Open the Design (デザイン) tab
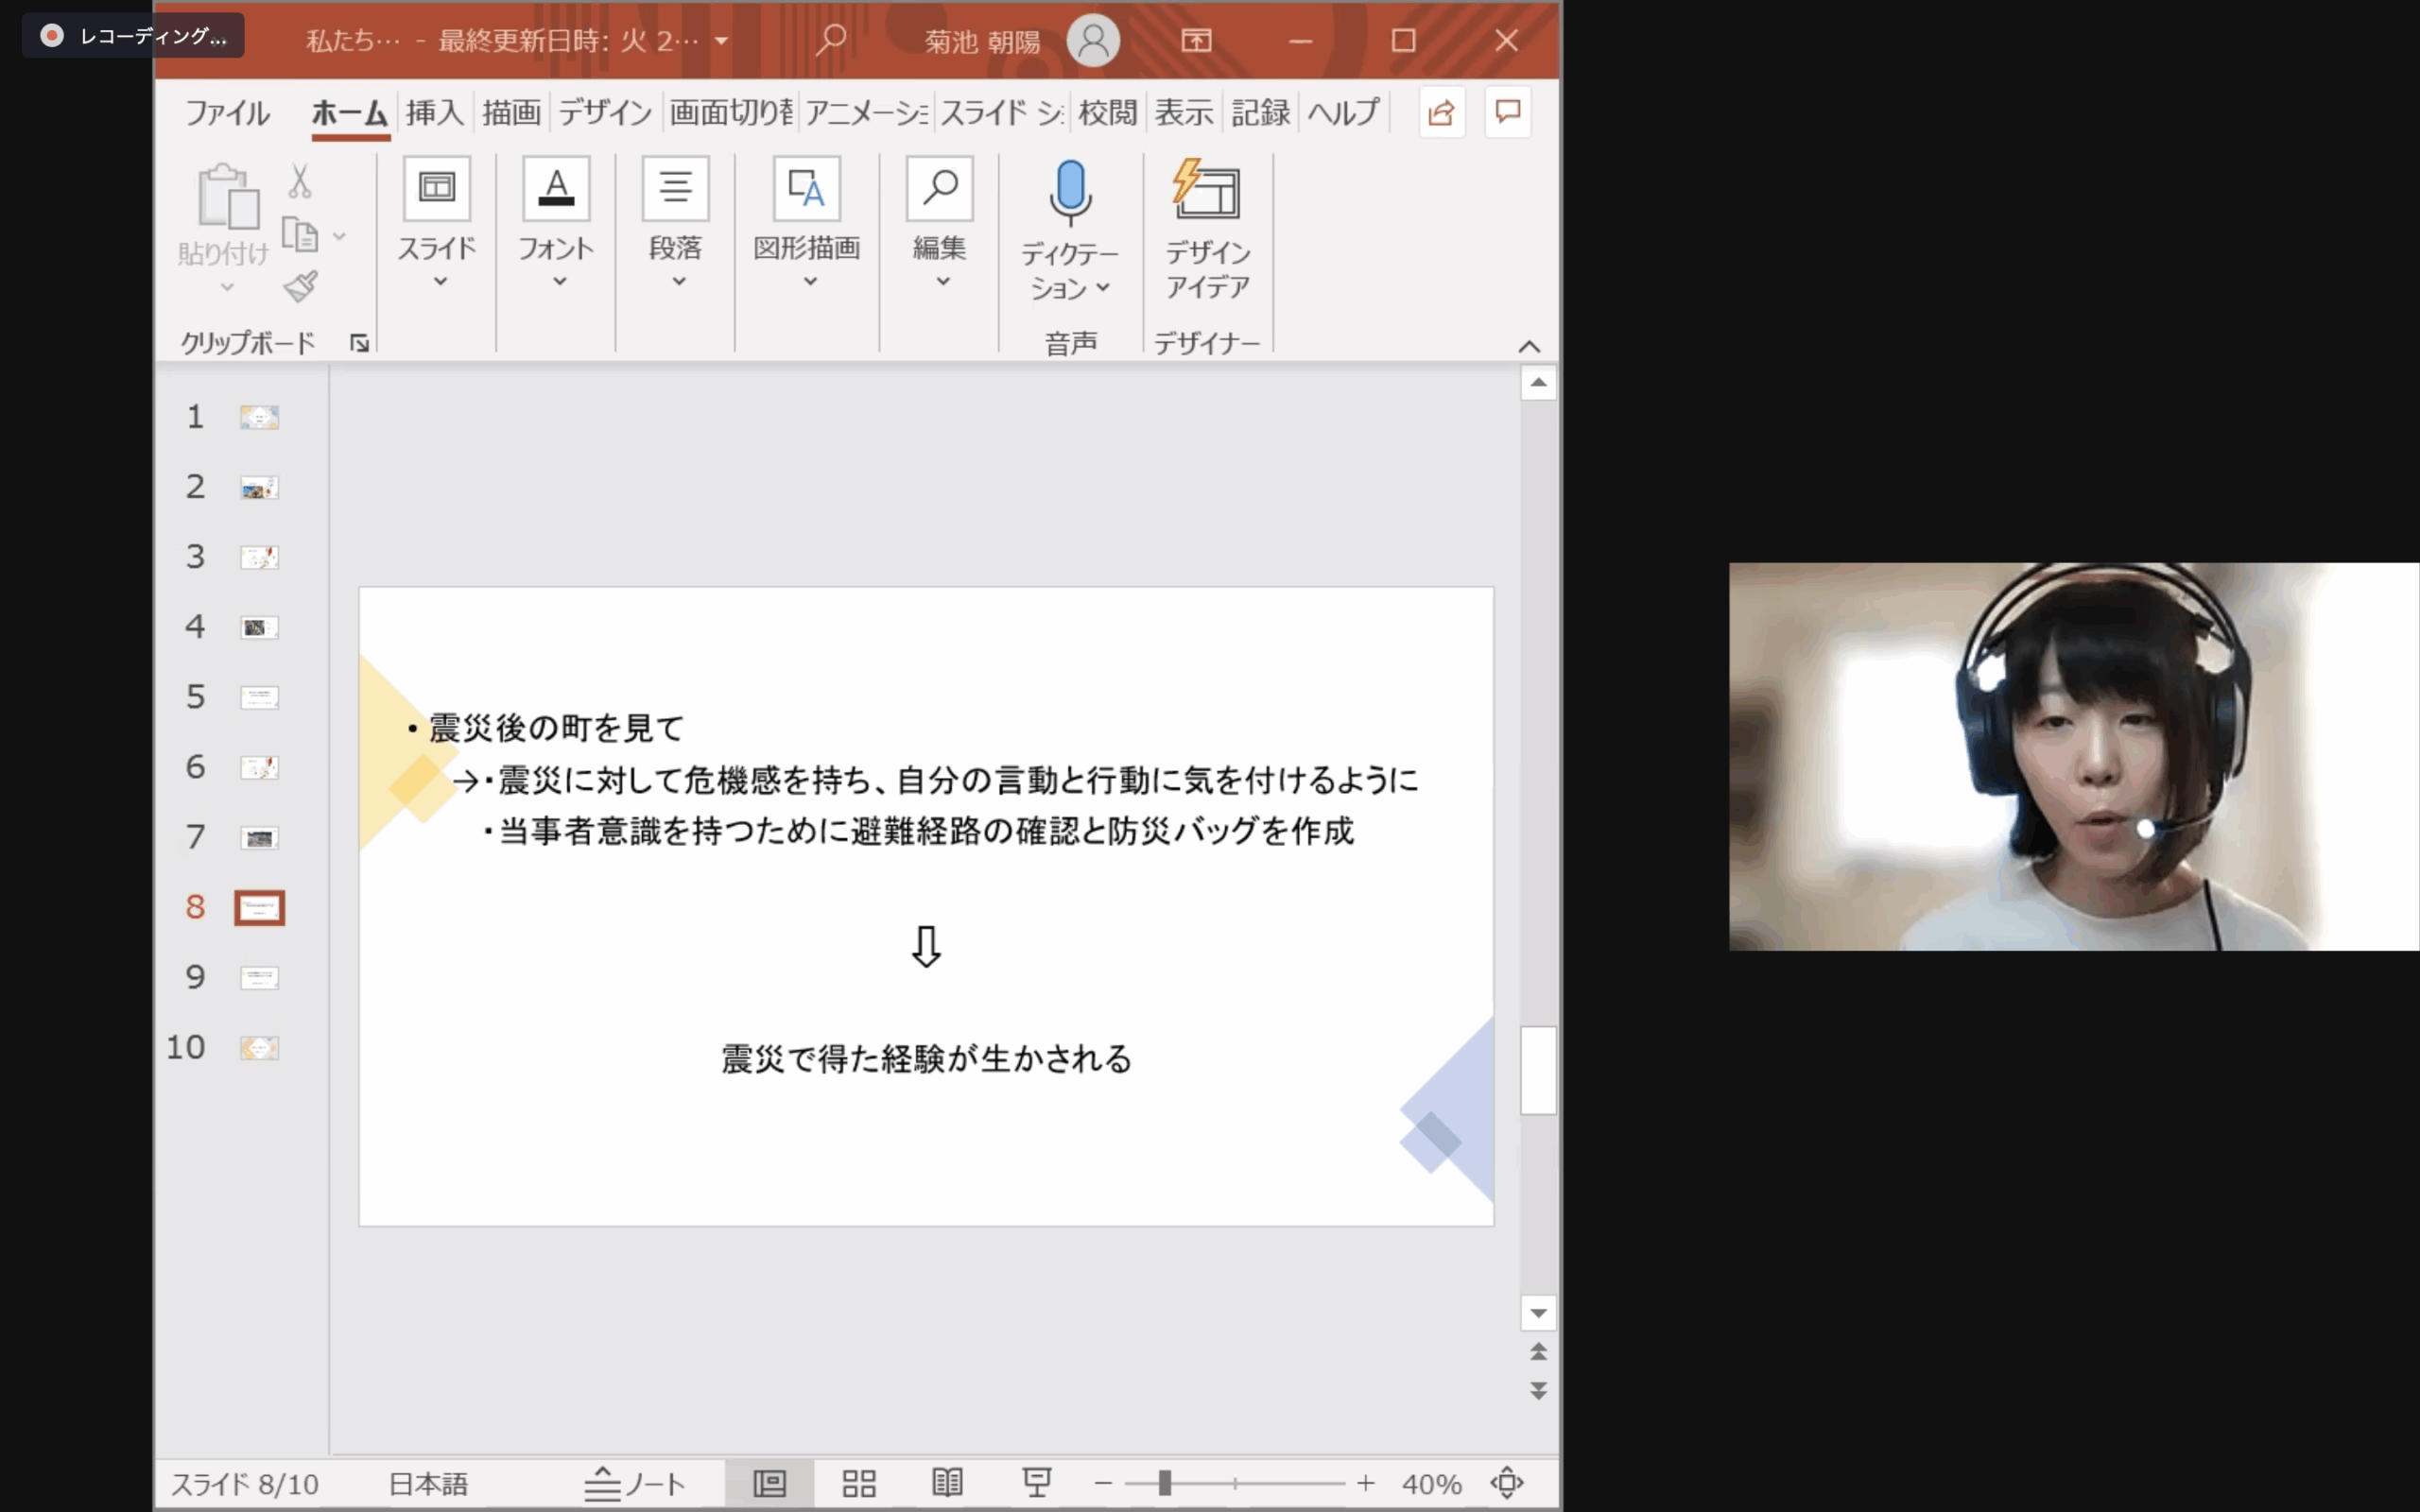This screenshot has height=1512, width=2420. [x=604, y=113]
